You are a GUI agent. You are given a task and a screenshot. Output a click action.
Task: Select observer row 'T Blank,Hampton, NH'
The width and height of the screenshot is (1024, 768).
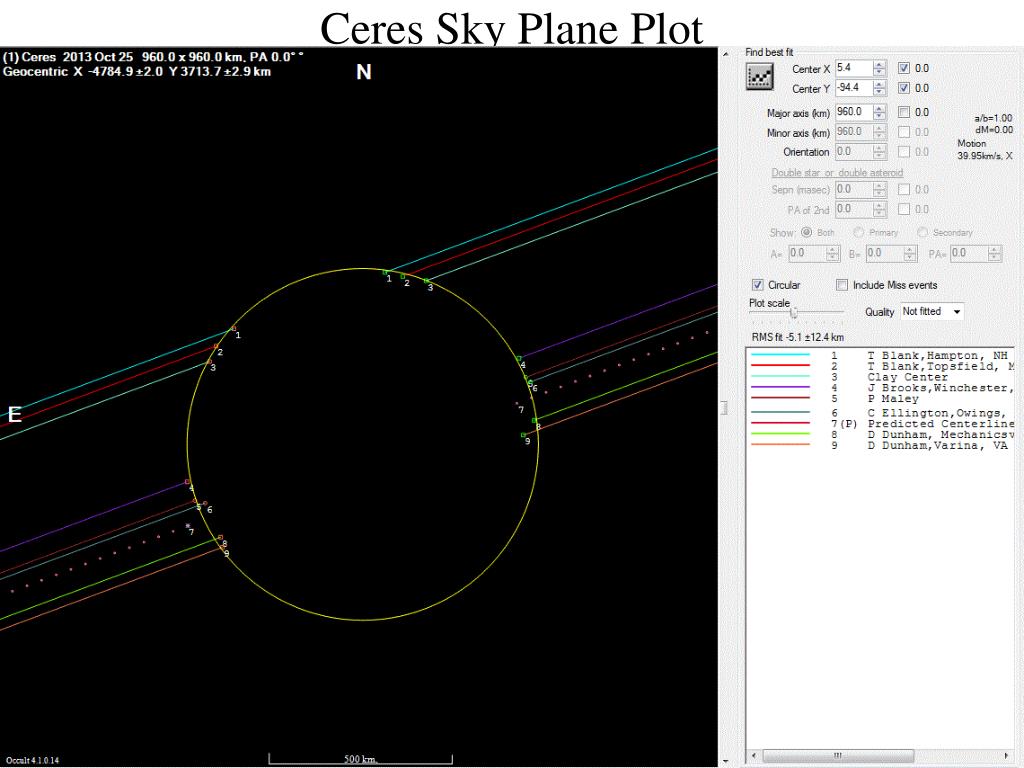(x=880, y=356)
